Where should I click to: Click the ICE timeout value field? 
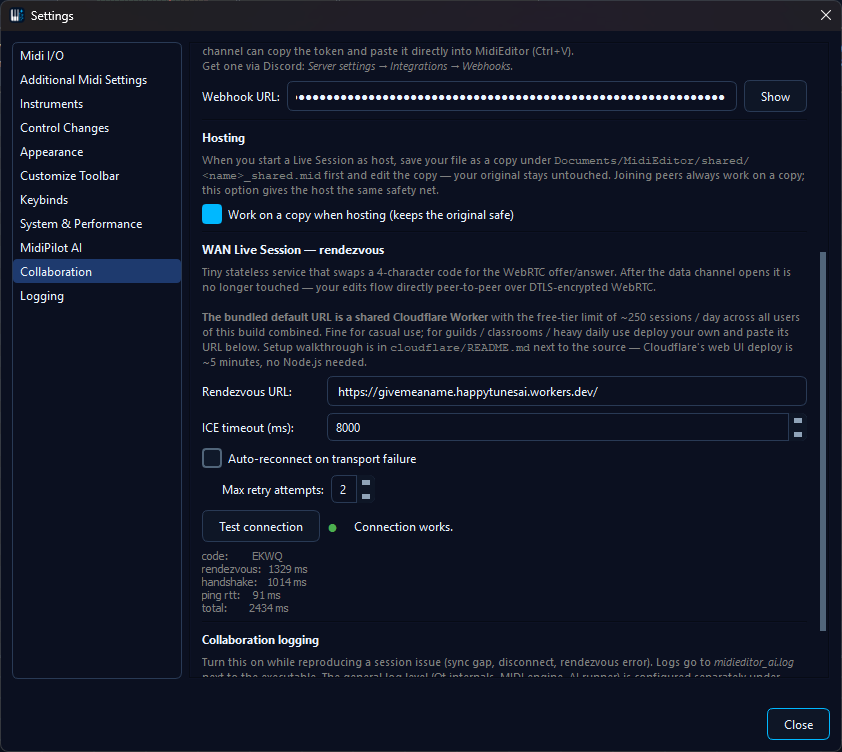[x=557, y=428]
